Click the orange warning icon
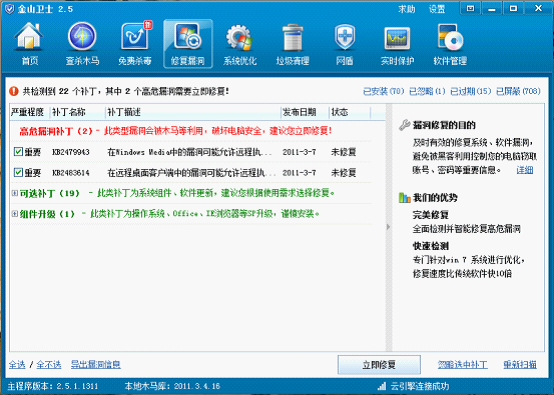 [x=14, y=91]
